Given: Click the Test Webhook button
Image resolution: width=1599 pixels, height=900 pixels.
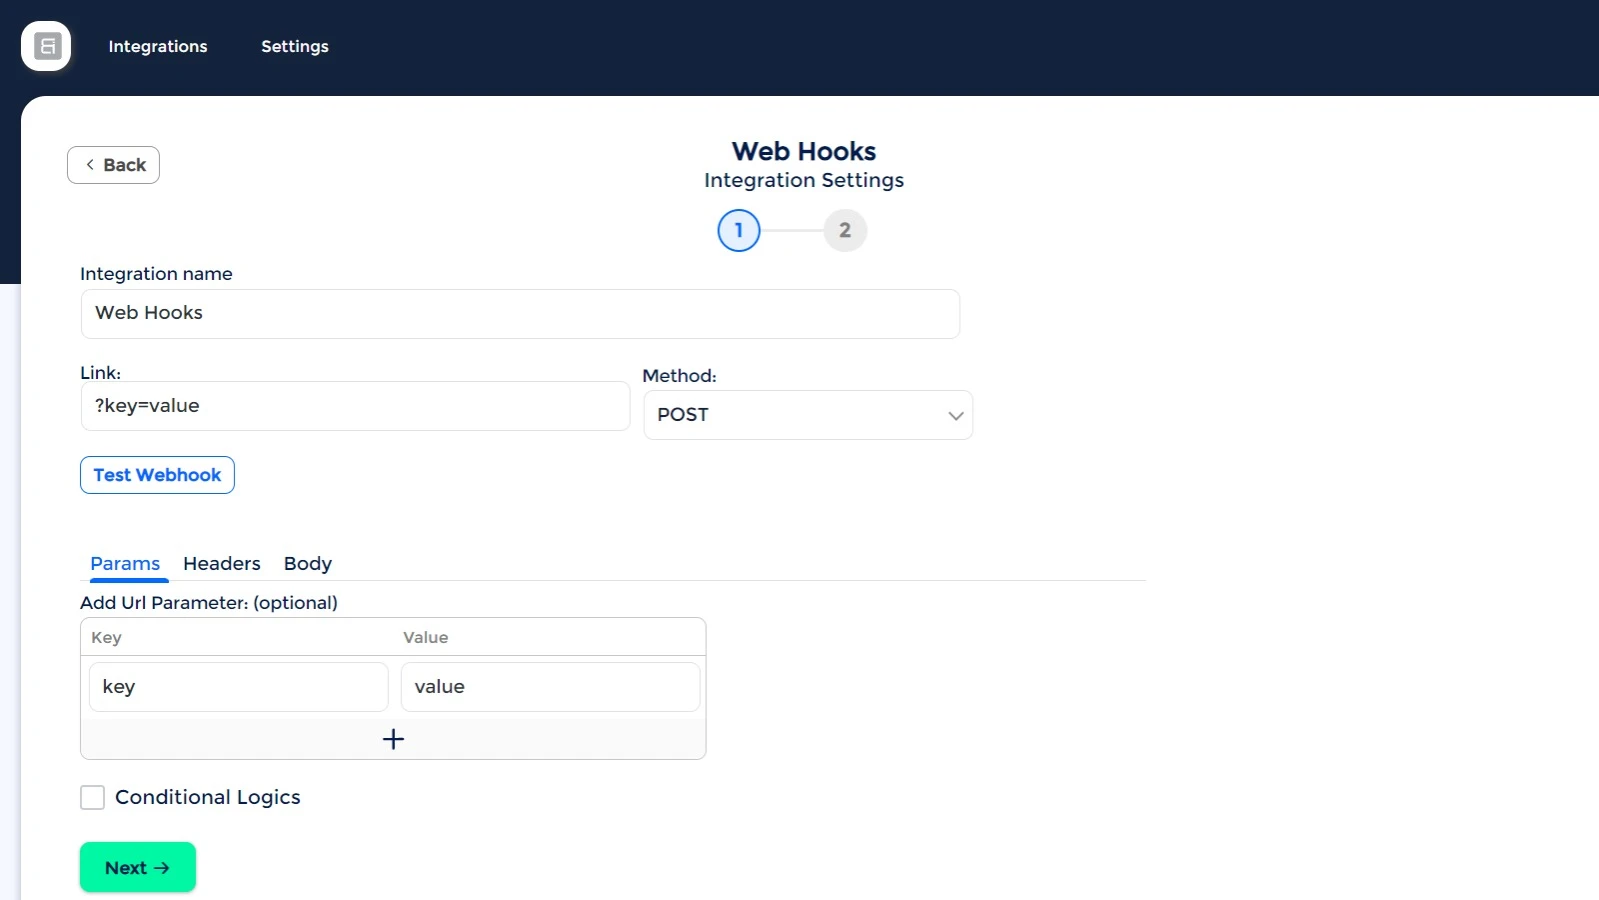Looking at the screenshot, I should click(x=157, y=475).
